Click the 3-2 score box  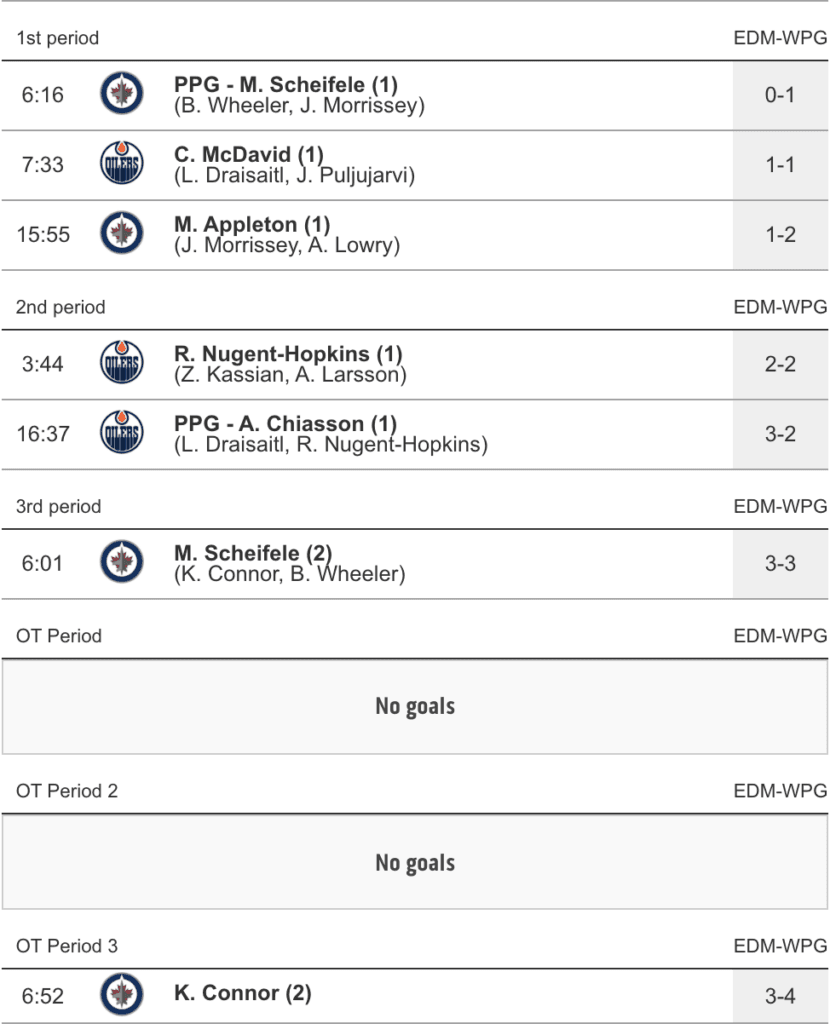click(780, 433)
